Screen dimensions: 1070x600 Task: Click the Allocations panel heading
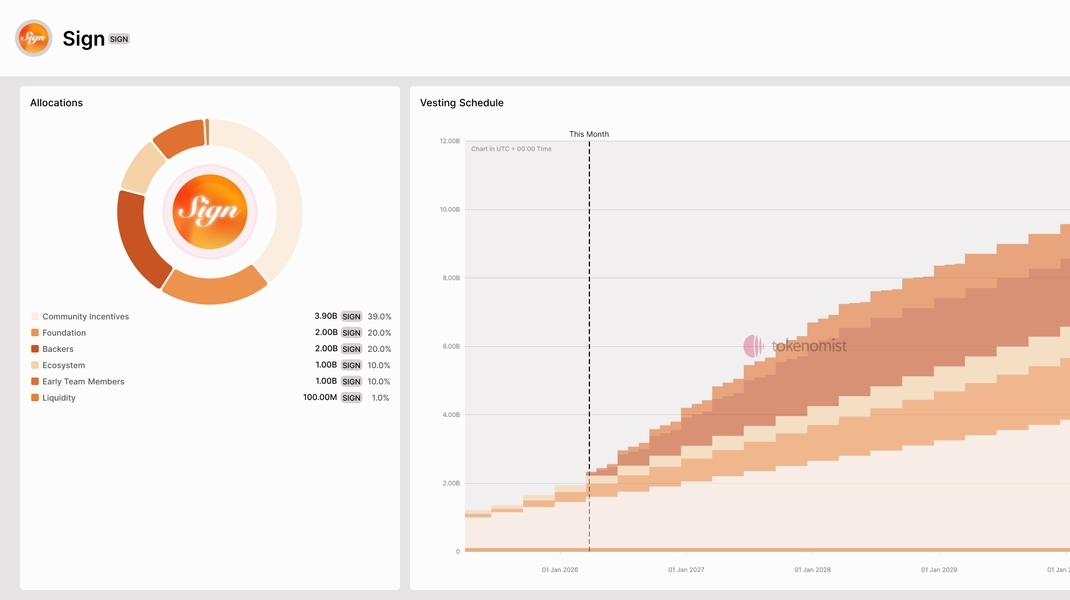[56, 102]
